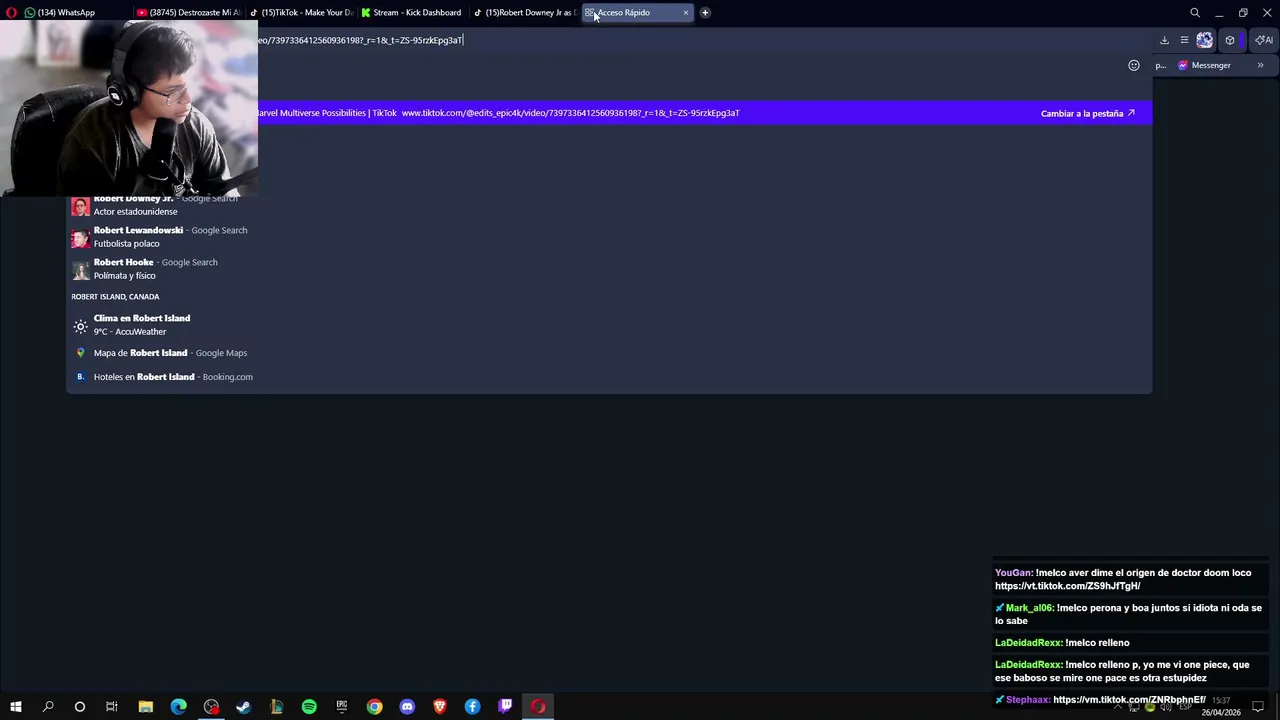Open Epic Games Launcher from taskbar
The height and width of the screenshot is (720, 1280).
[x=342, y=707]
